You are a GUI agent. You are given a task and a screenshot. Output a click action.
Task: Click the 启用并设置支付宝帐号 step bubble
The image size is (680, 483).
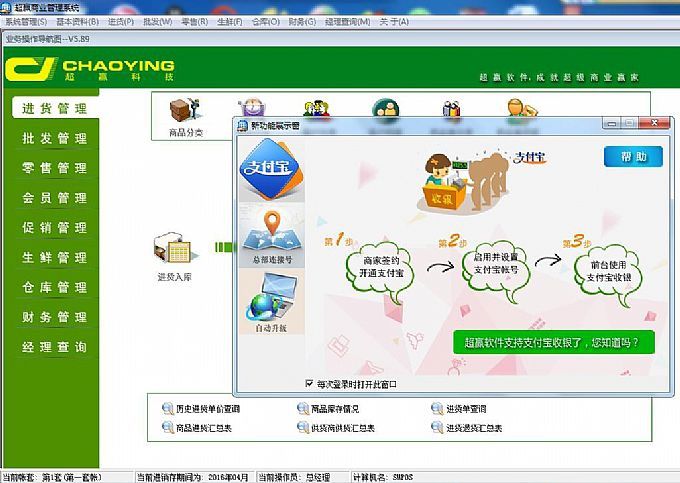coord(496,267)
